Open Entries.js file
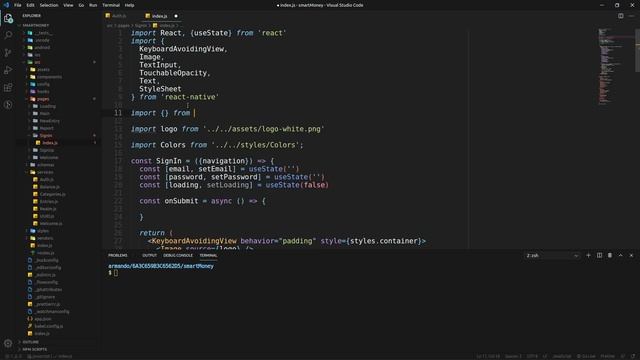Screen dimensions: 640x360 click(x=49, y=202)
